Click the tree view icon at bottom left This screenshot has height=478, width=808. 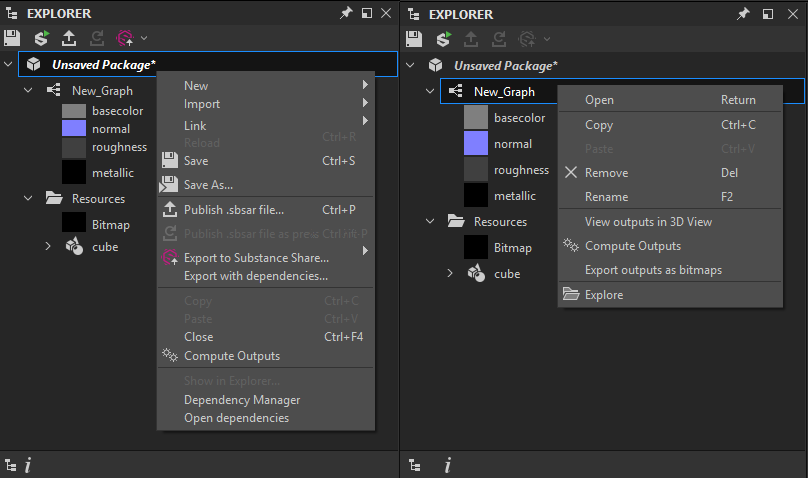pos(11,464)
